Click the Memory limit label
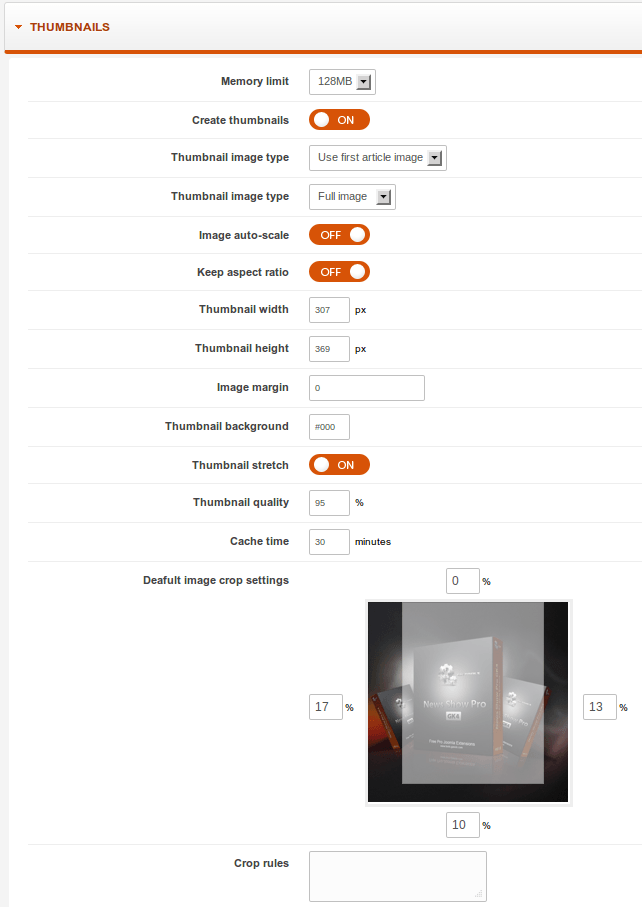 coord(254,82)
